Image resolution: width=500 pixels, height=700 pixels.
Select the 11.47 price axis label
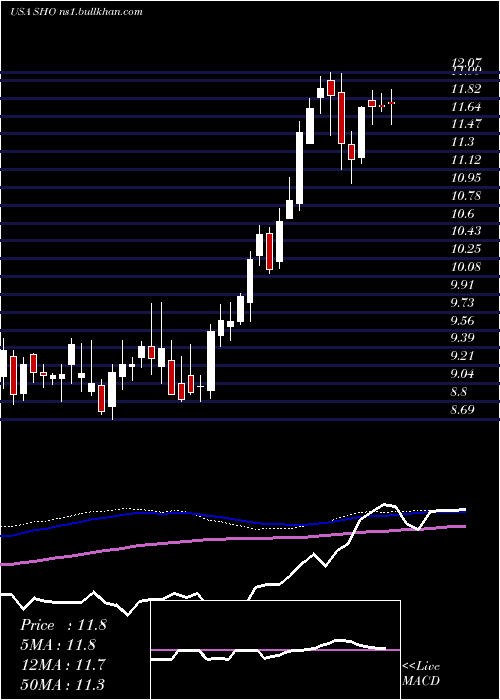tap(466, 124)
